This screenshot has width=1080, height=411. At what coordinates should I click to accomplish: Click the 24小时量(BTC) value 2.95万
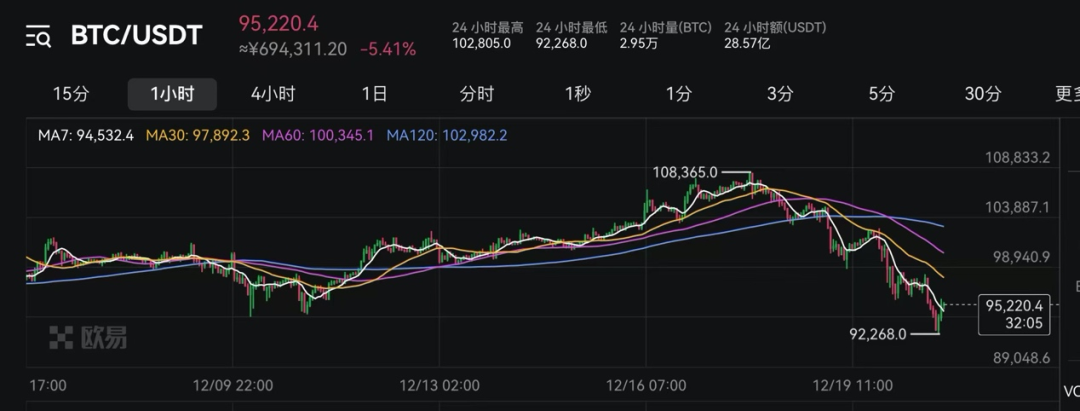point(636,43)
